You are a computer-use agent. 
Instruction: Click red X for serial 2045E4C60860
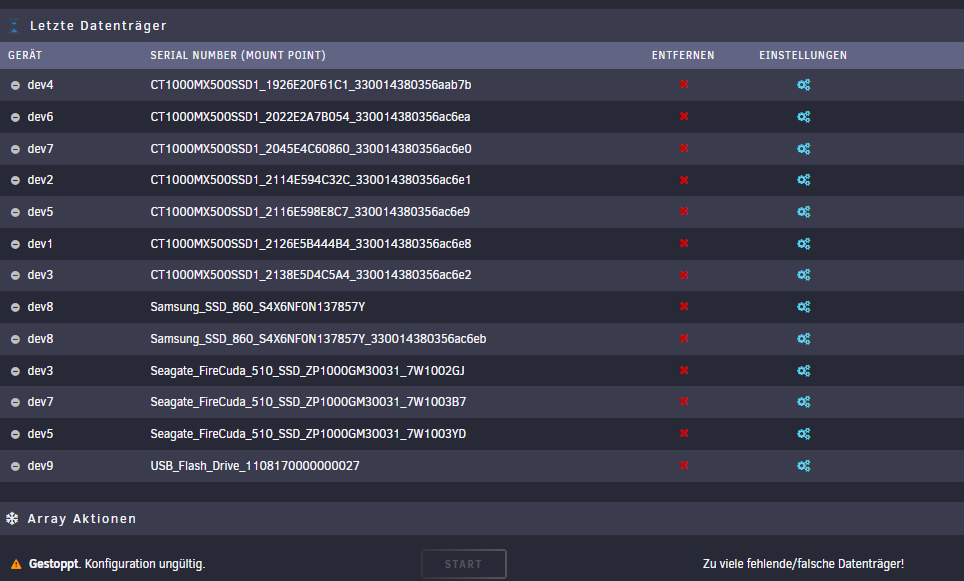point(684,149)
